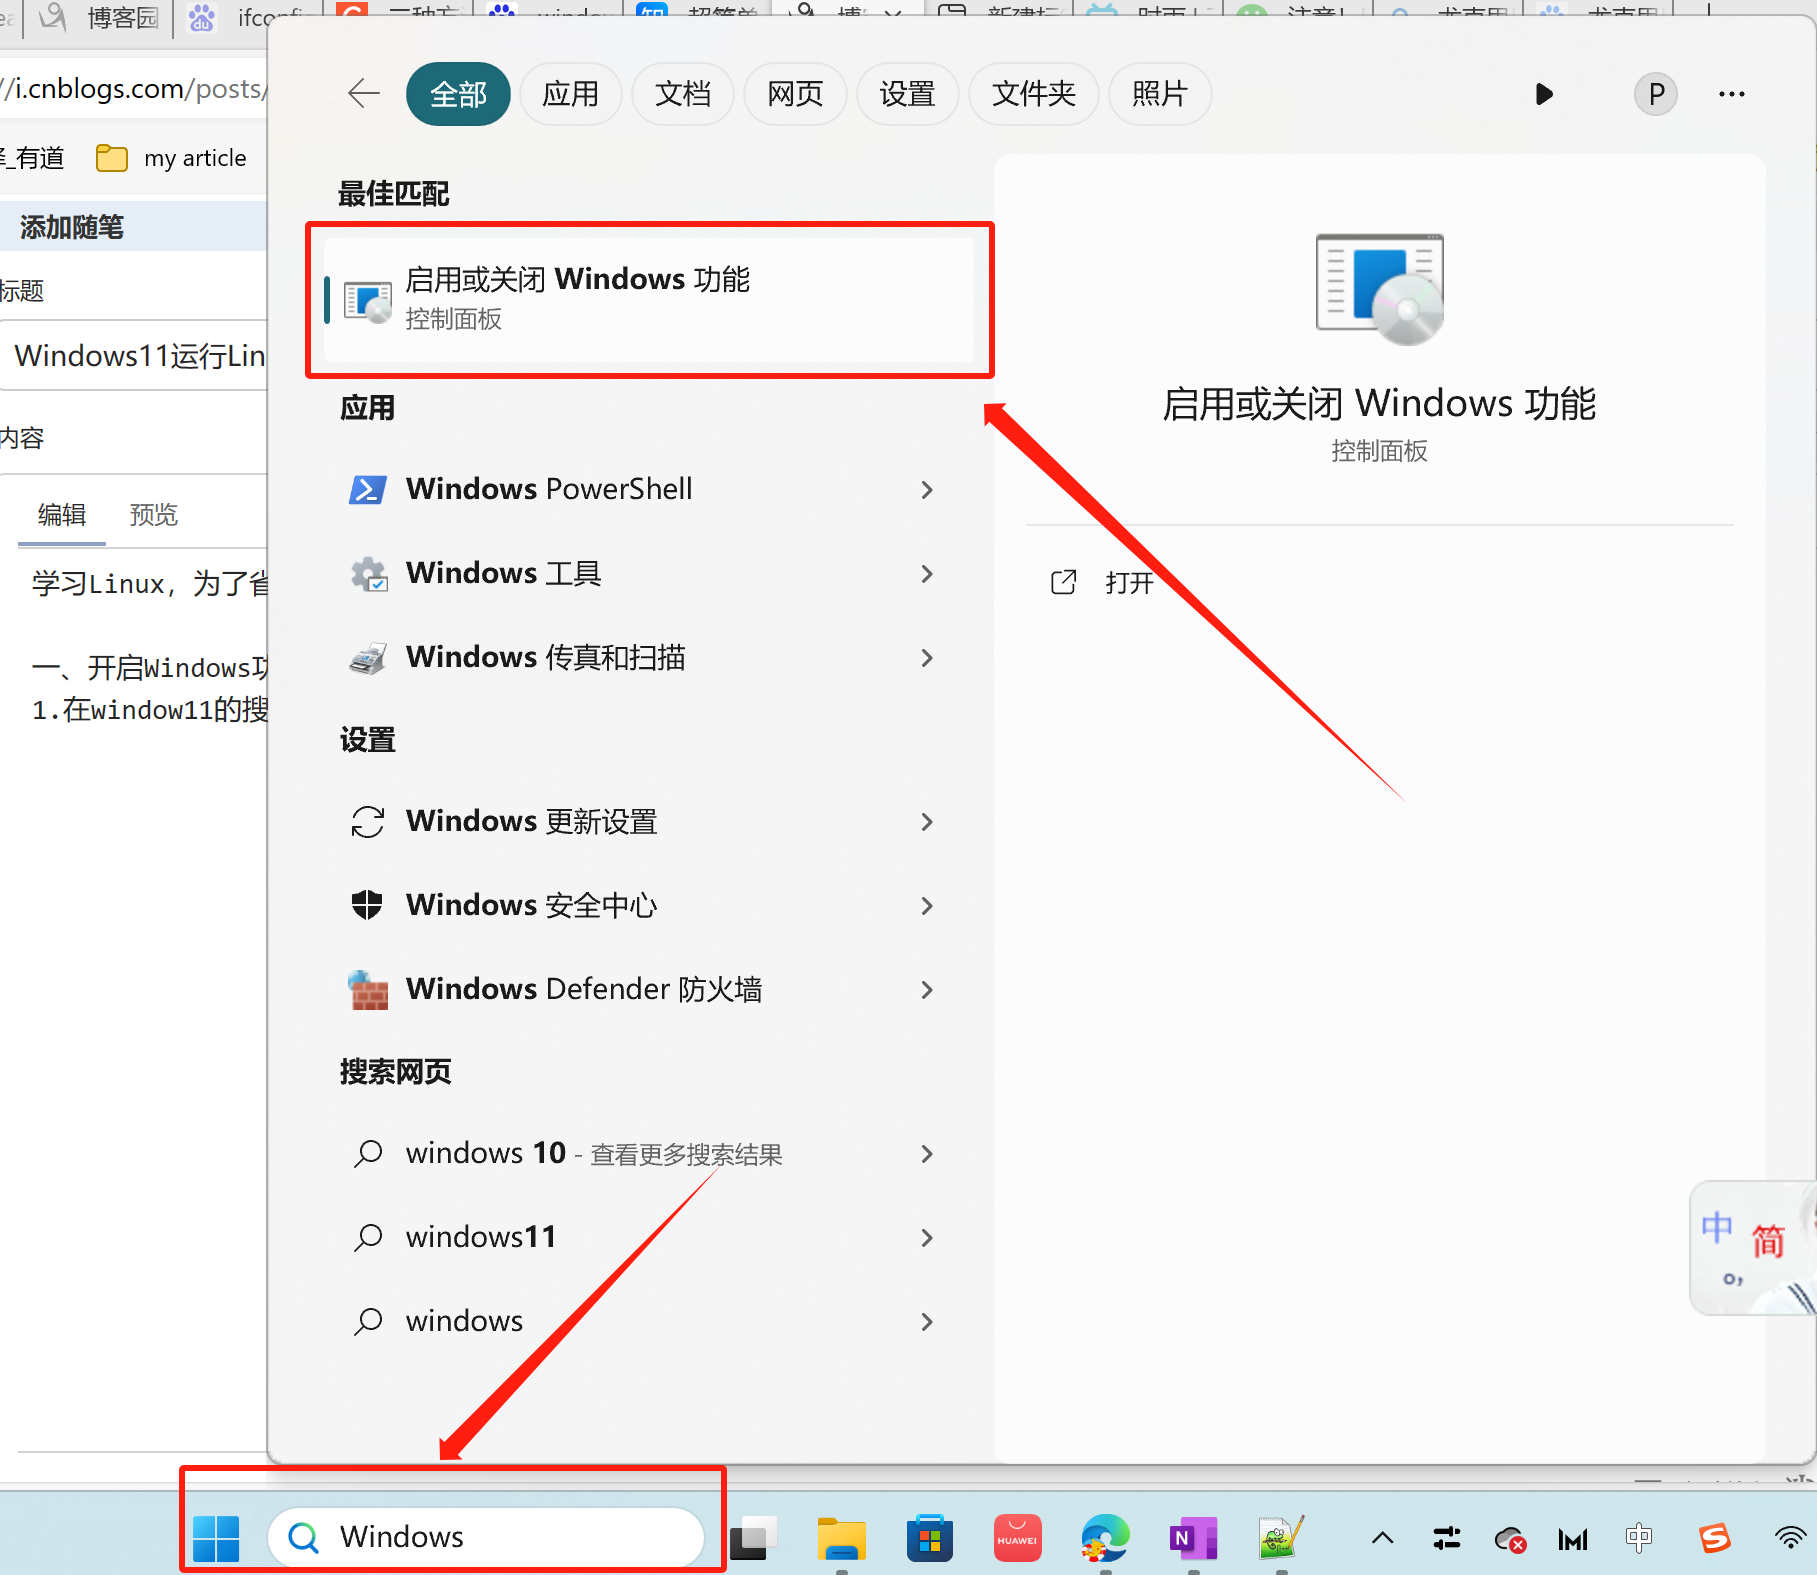Expand the Windows 安全中心 chevron

click(927, 906)
